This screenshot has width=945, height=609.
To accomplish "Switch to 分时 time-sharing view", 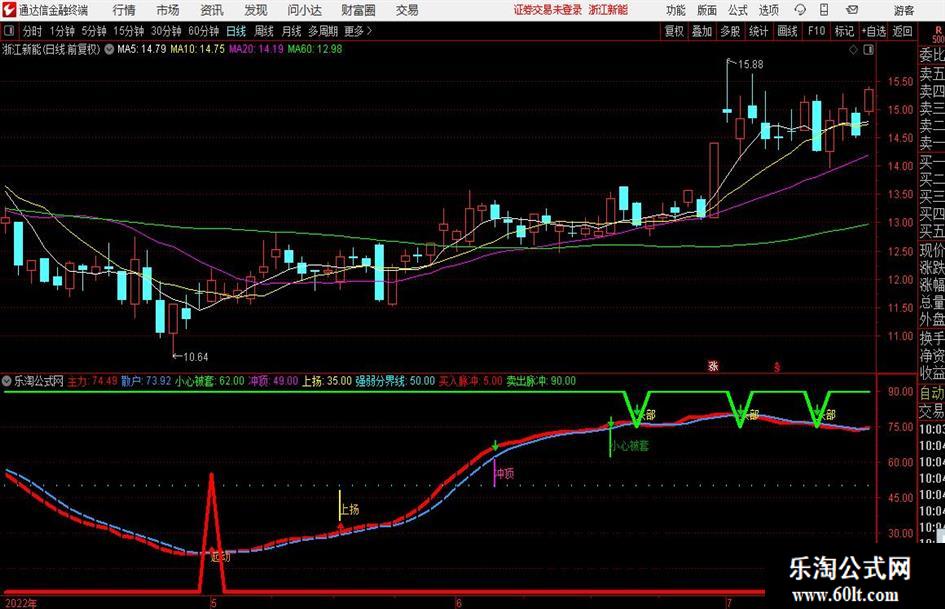I will click(x=33, y=31).
